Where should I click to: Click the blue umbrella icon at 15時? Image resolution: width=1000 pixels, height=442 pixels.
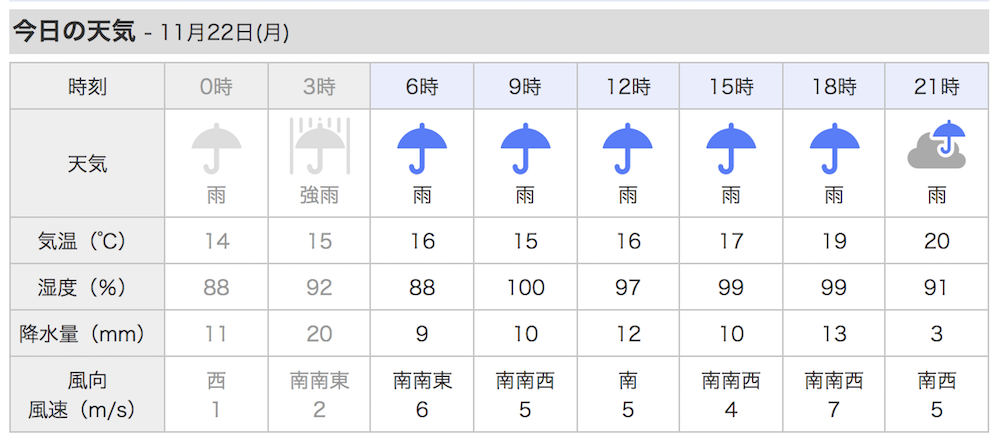(732, 149)
